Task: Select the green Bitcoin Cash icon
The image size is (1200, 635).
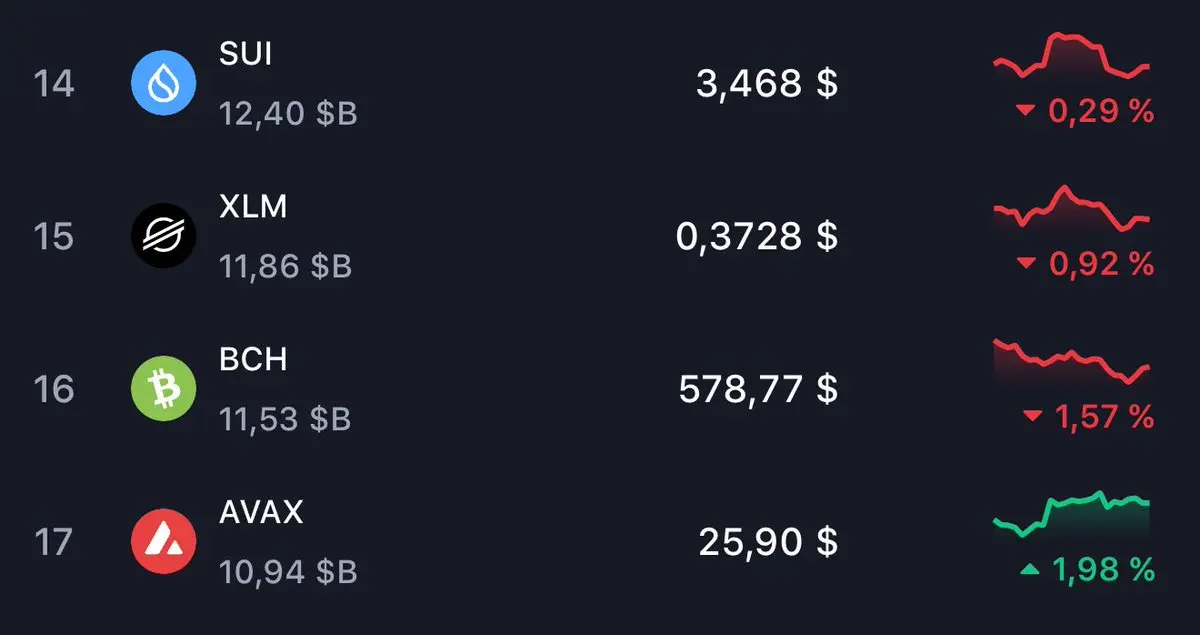Action: click(x=163, y=388)
